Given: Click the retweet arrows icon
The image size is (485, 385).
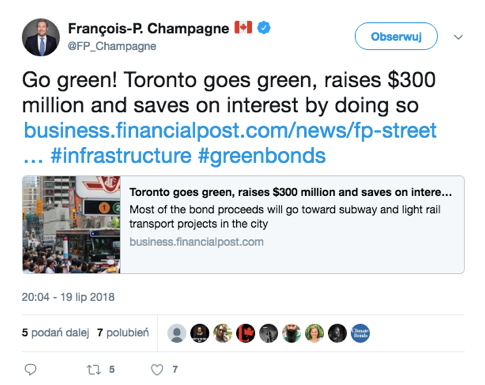Looking at the screenshot, I should coord(94,370).
